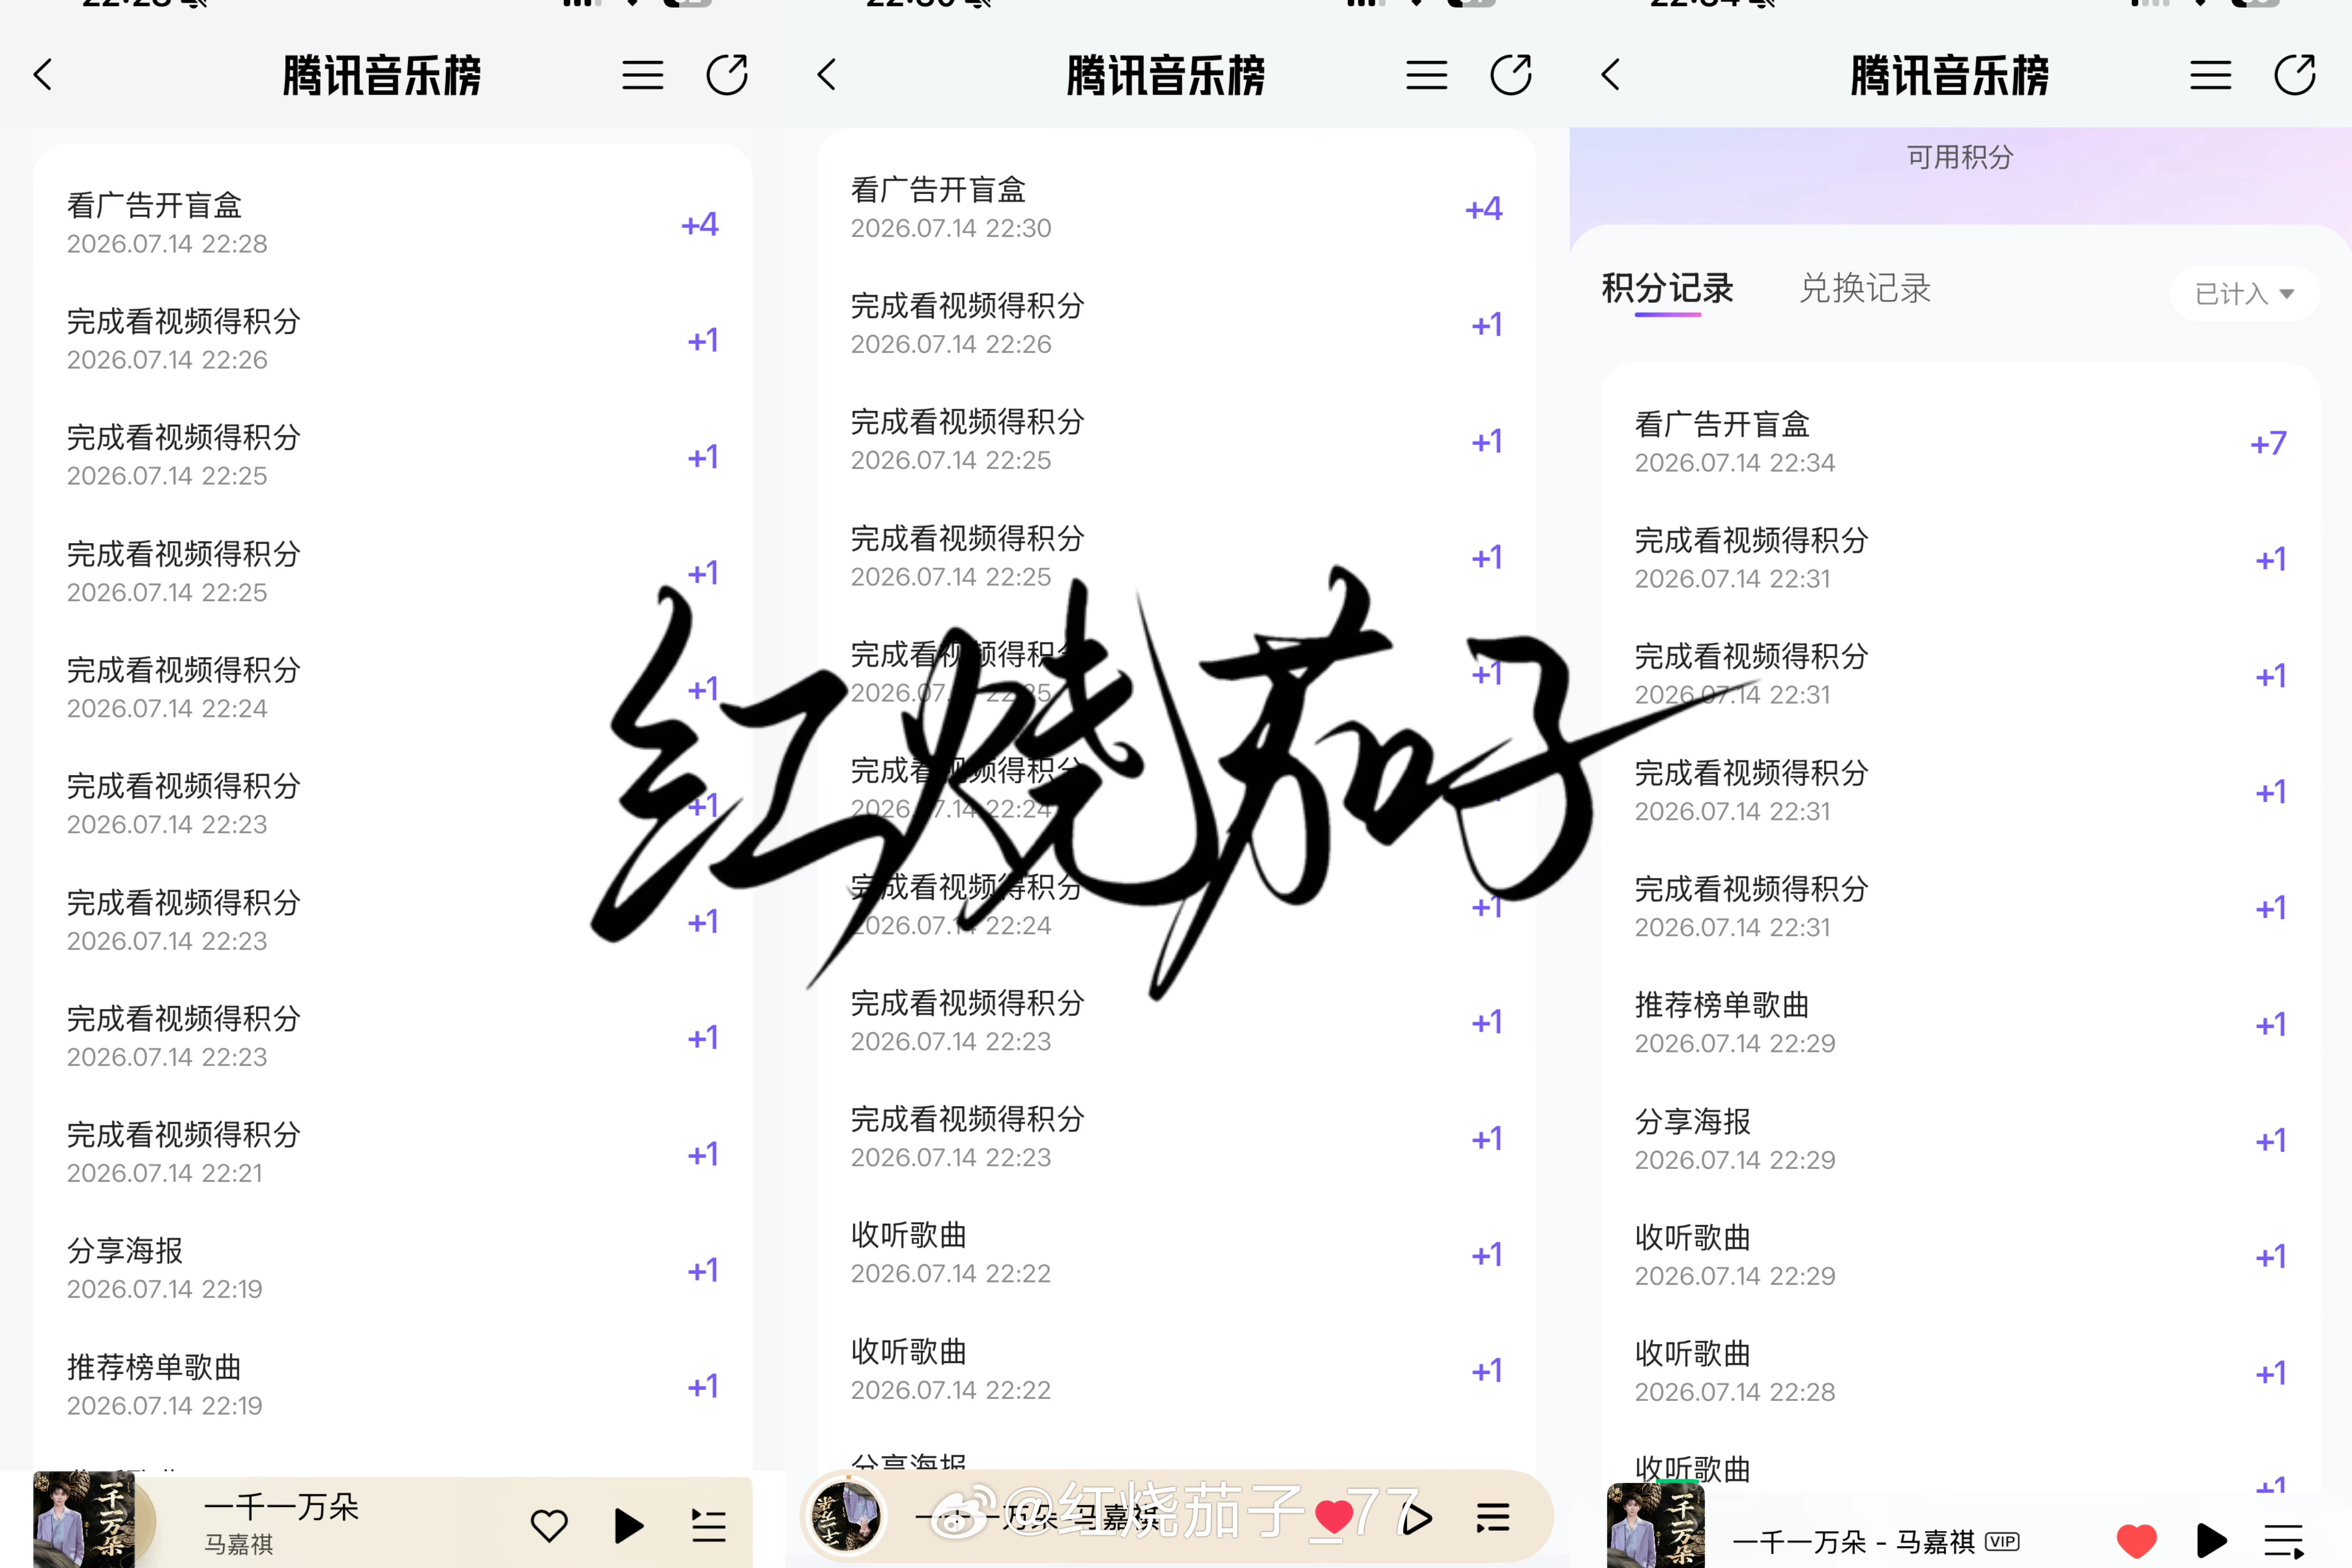This screenshot has height=1568, width=2352.
Task: Select 完成看视频得积分 entry dated 22:26 in left panel
Action: click(392, 340)
